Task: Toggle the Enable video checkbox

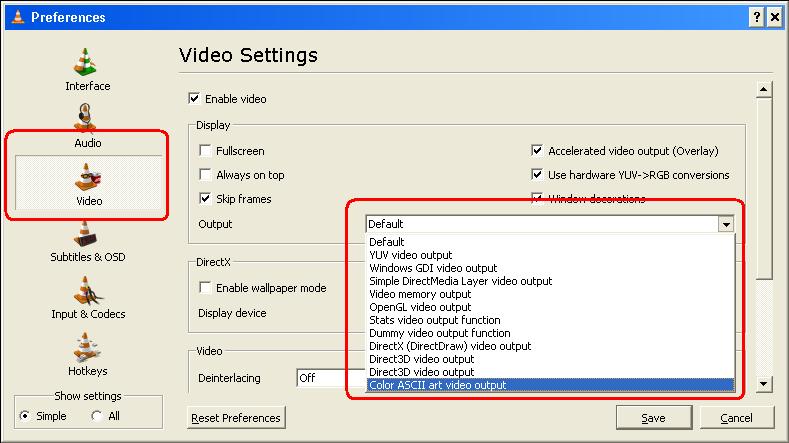Action: 194,98
